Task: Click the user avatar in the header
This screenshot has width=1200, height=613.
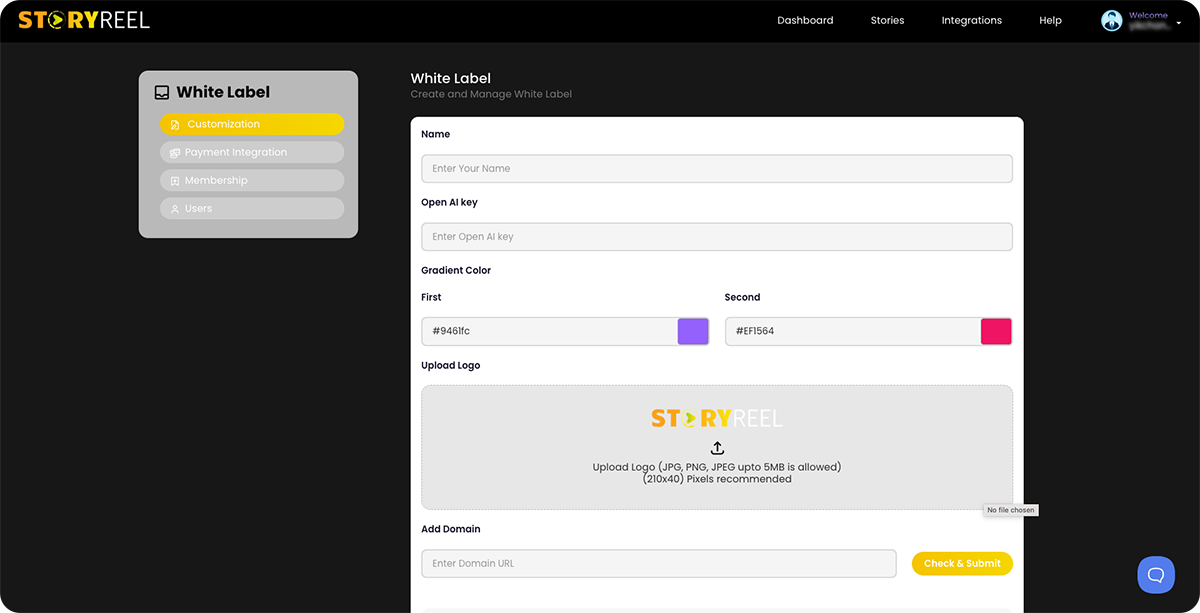Action: 1111,19
